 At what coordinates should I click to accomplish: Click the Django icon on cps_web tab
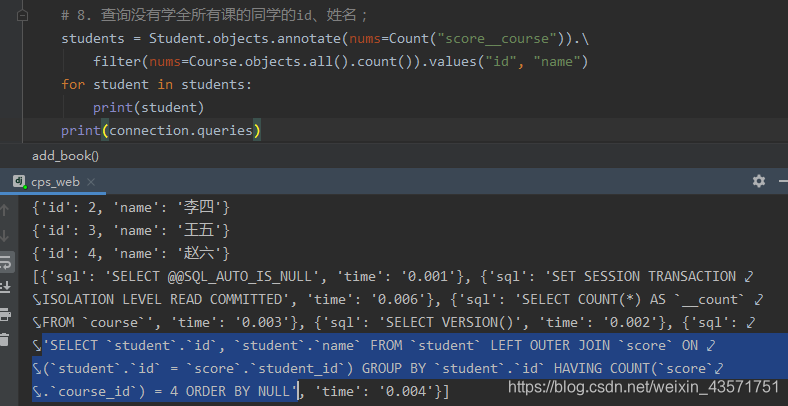coord(19,181)
